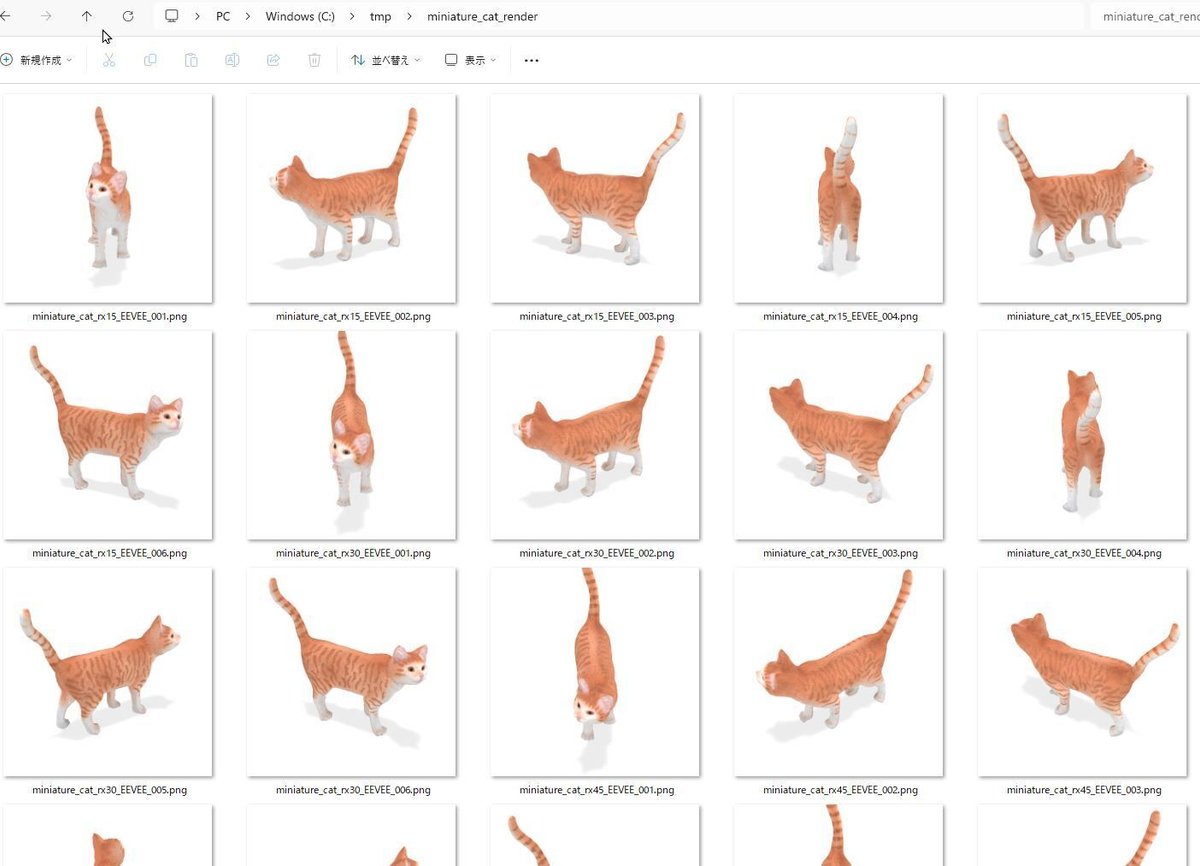Go back with the left arrow button
Viewport: 1200px width, 866px height.
[6, 16]
